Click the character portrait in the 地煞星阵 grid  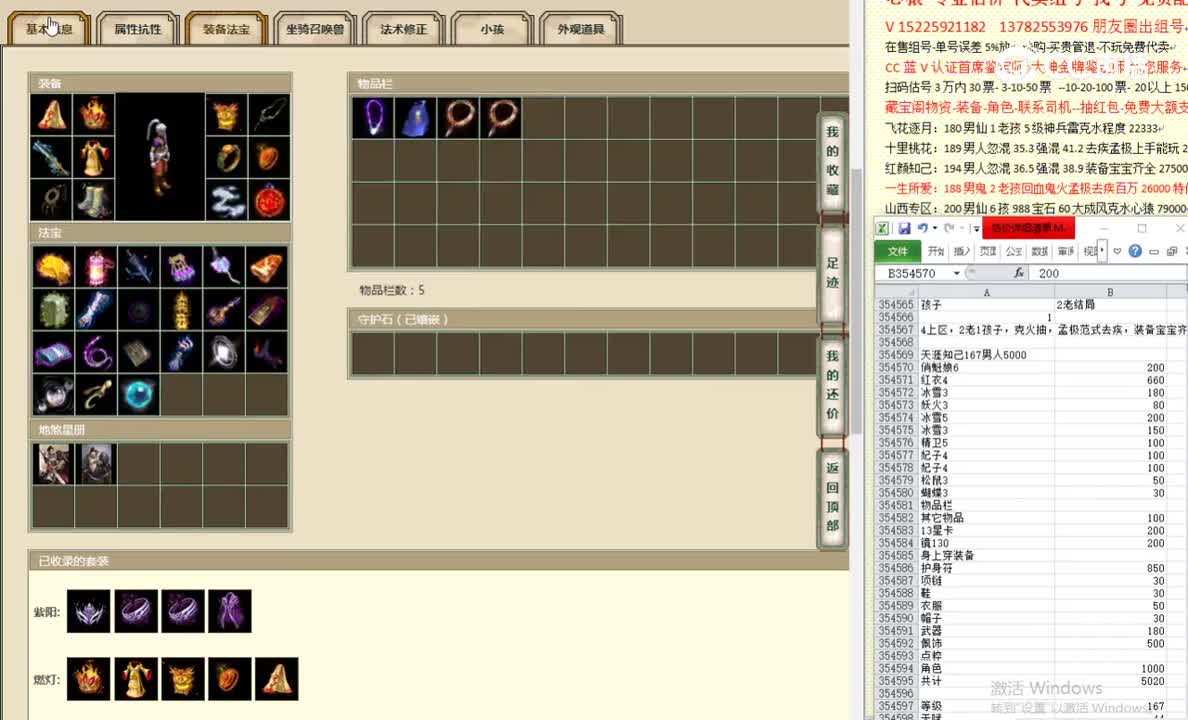click(x=52, y=462)
